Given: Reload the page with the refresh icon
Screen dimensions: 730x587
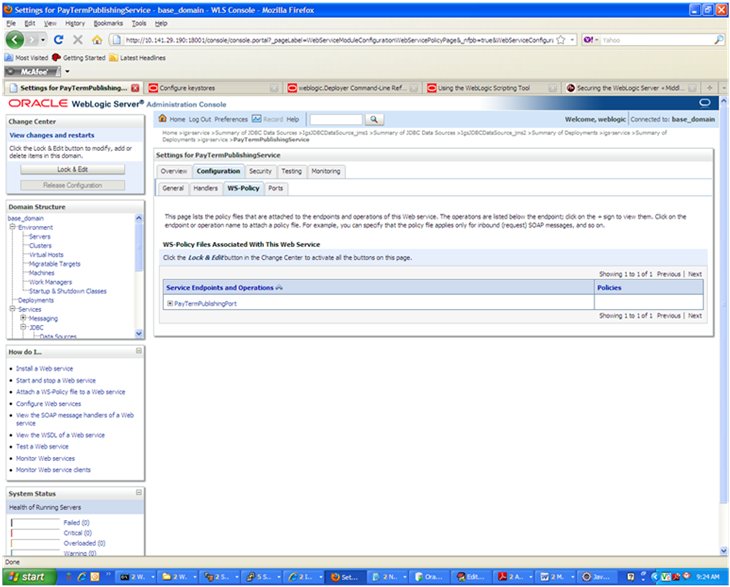Looking at the screenshot, I should (x=58, y=40).
